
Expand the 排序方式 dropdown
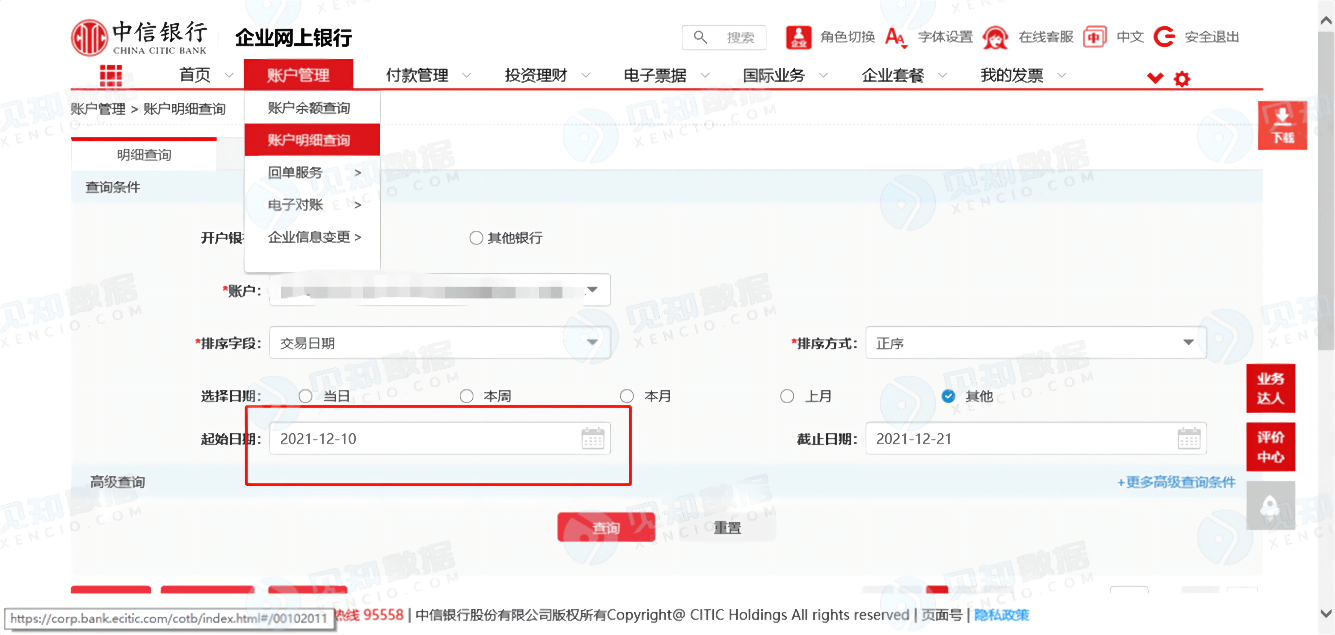tap(1035, 343)
